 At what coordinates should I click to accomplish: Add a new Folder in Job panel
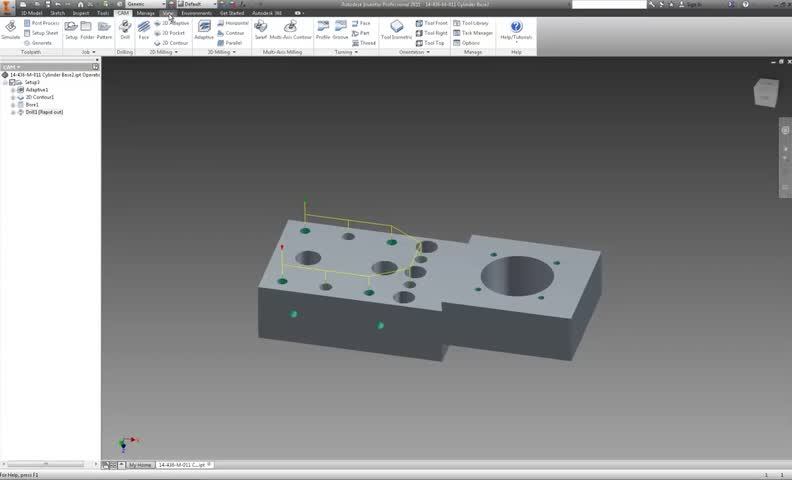(x=87, y=30)
